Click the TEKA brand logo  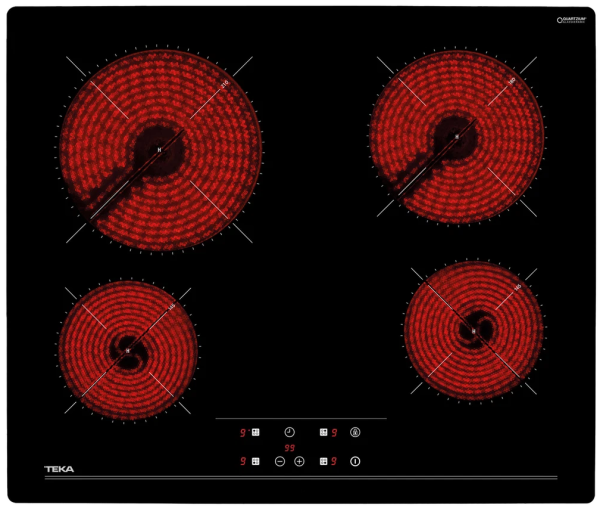[x=59, y=469]
